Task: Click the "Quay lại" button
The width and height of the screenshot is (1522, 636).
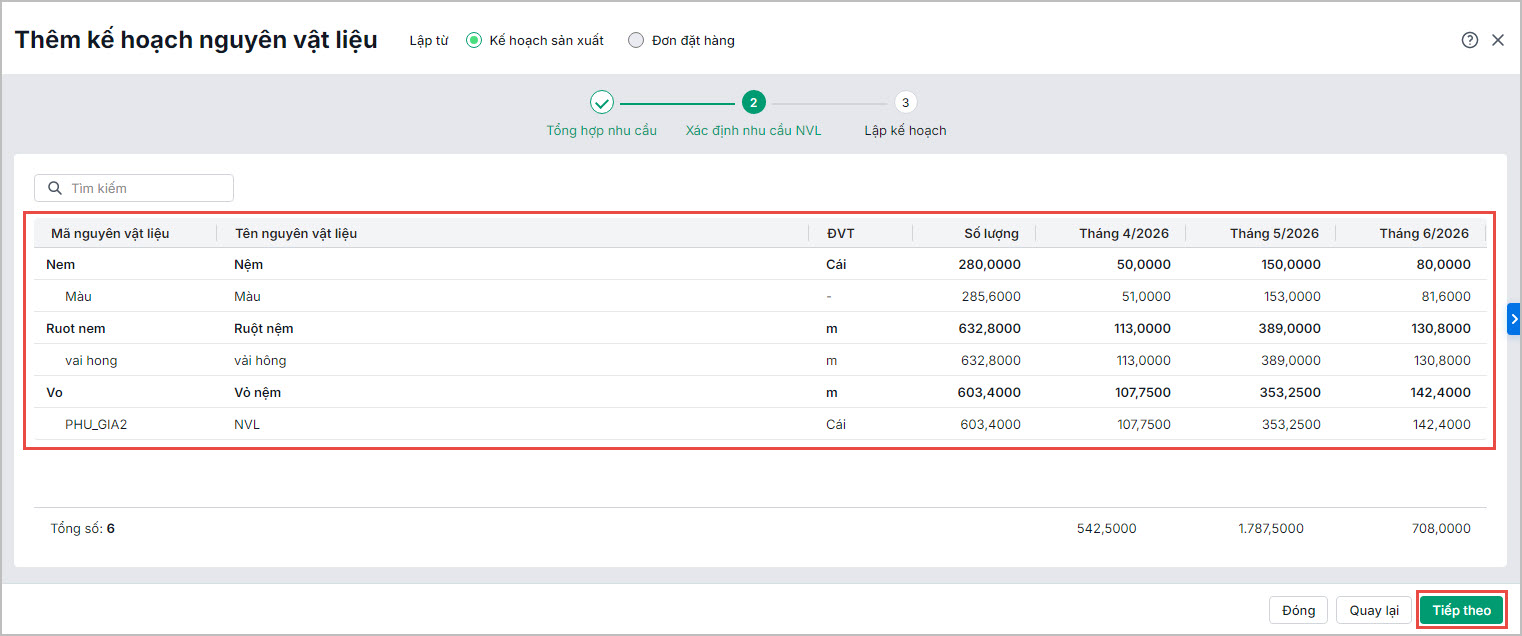Action: (x=1374, y=610)
